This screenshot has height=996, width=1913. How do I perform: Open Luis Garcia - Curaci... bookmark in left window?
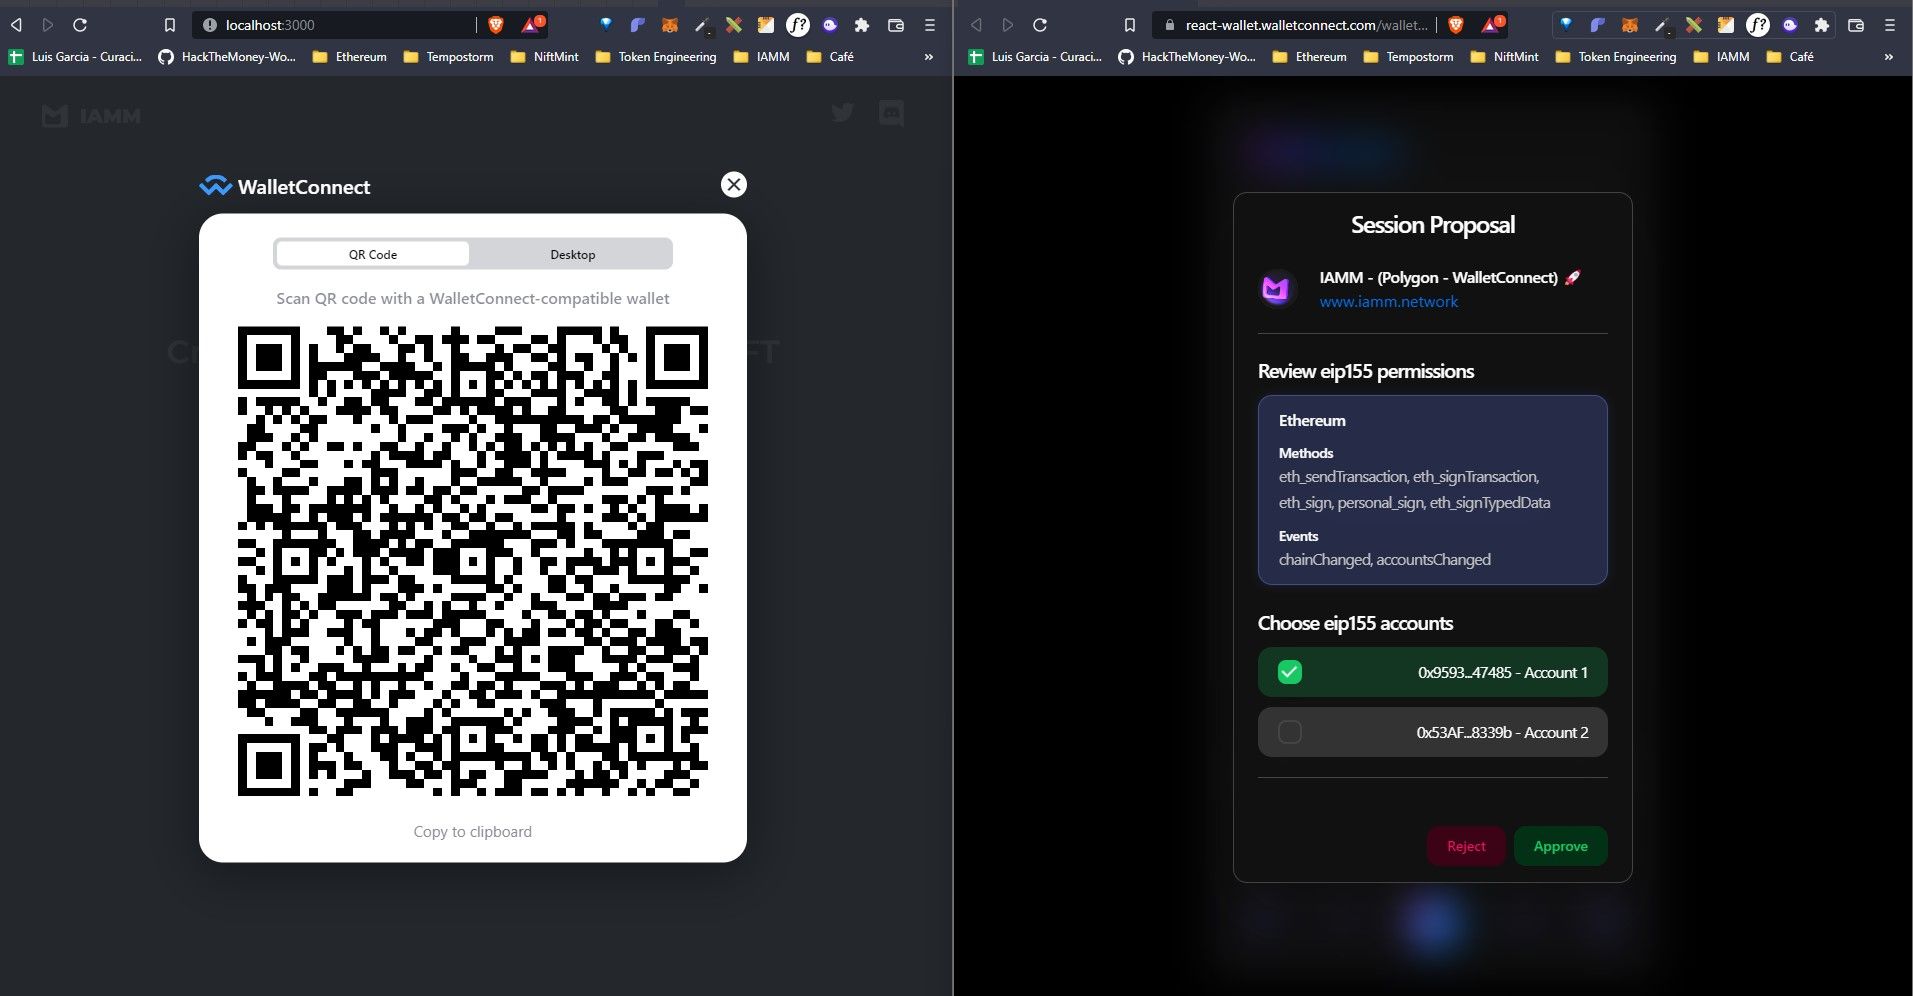[76, 57]
